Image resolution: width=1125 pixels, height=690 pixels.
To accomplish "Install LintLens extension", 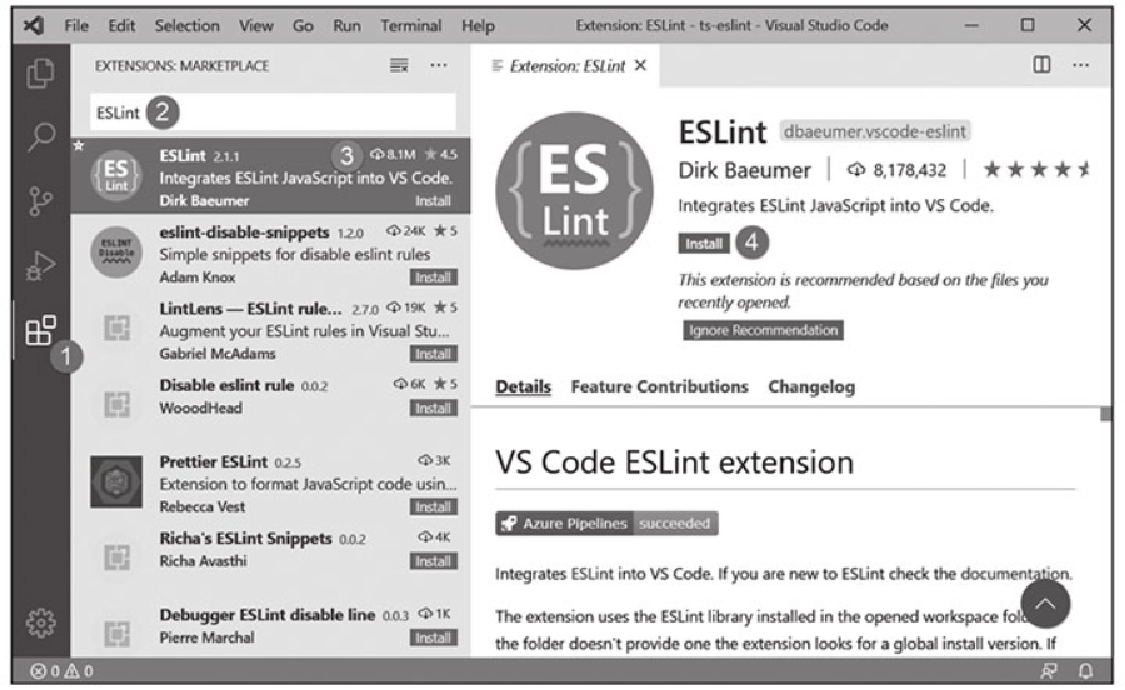I will pos(433,354).
